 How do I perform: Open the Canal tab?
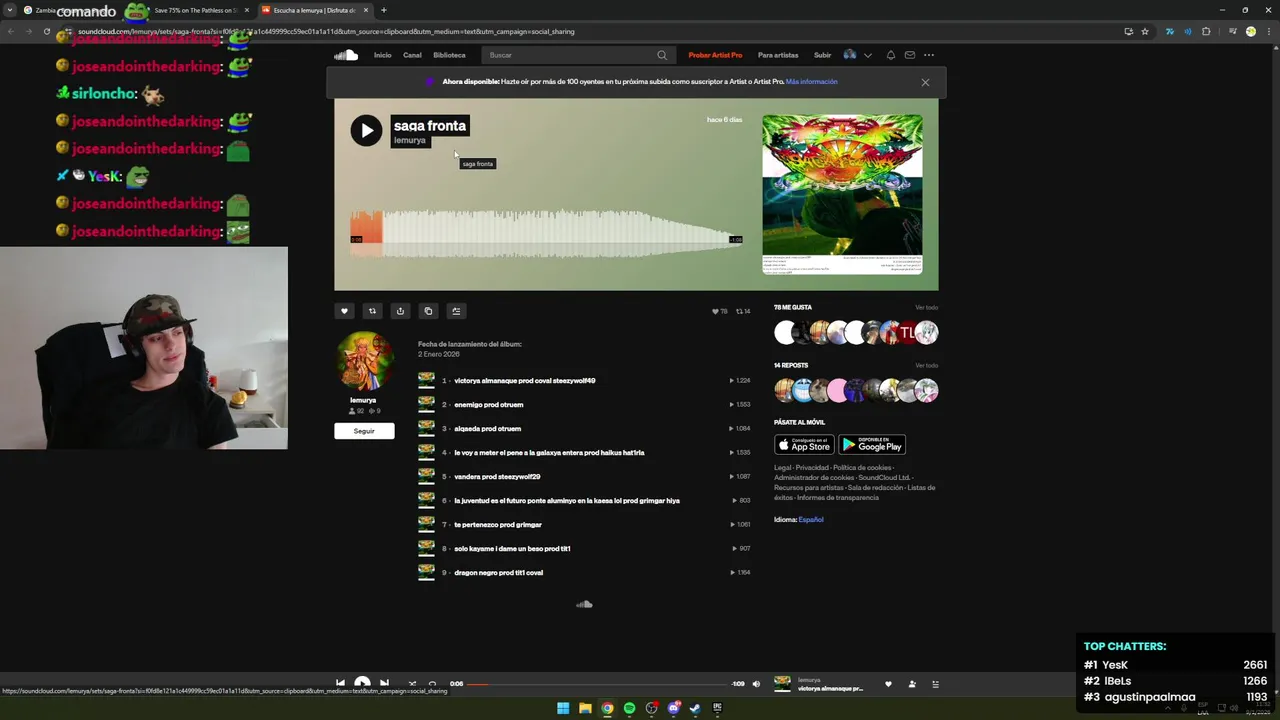(x=412, y=55)
